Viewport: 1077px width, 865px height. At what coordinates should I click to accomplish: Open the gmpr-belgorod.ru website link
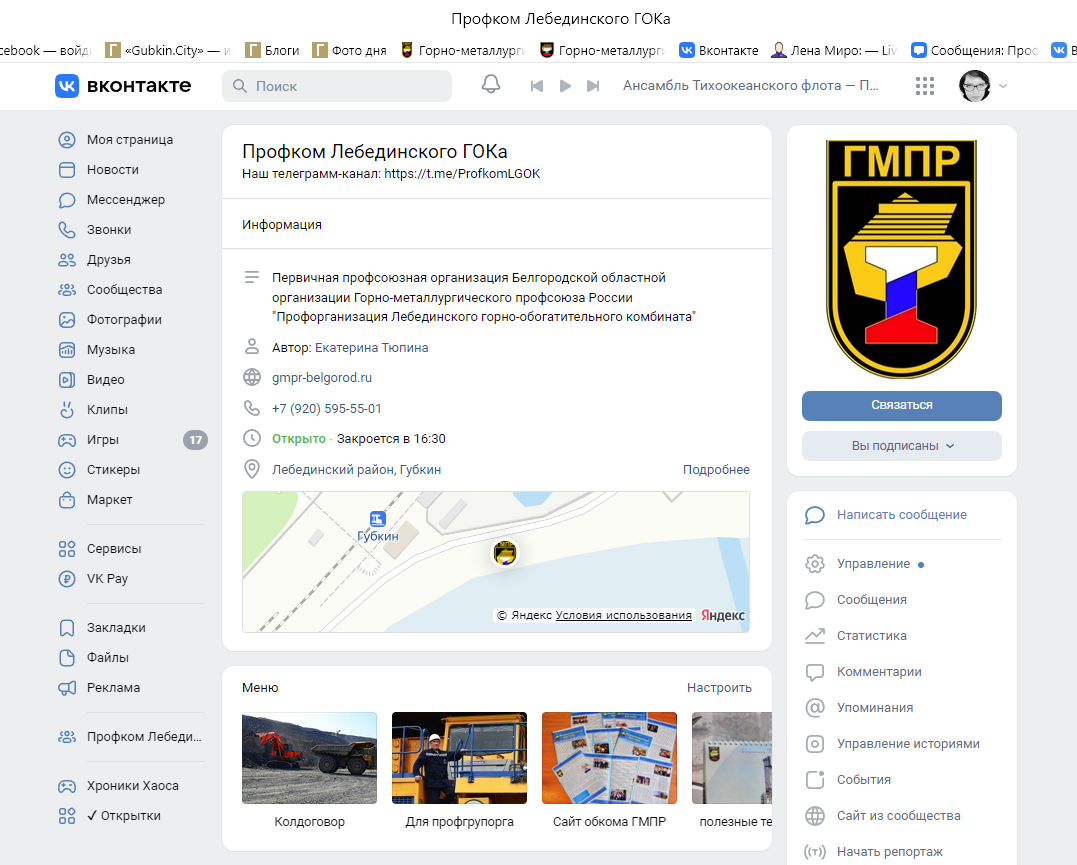click(321, 378)
